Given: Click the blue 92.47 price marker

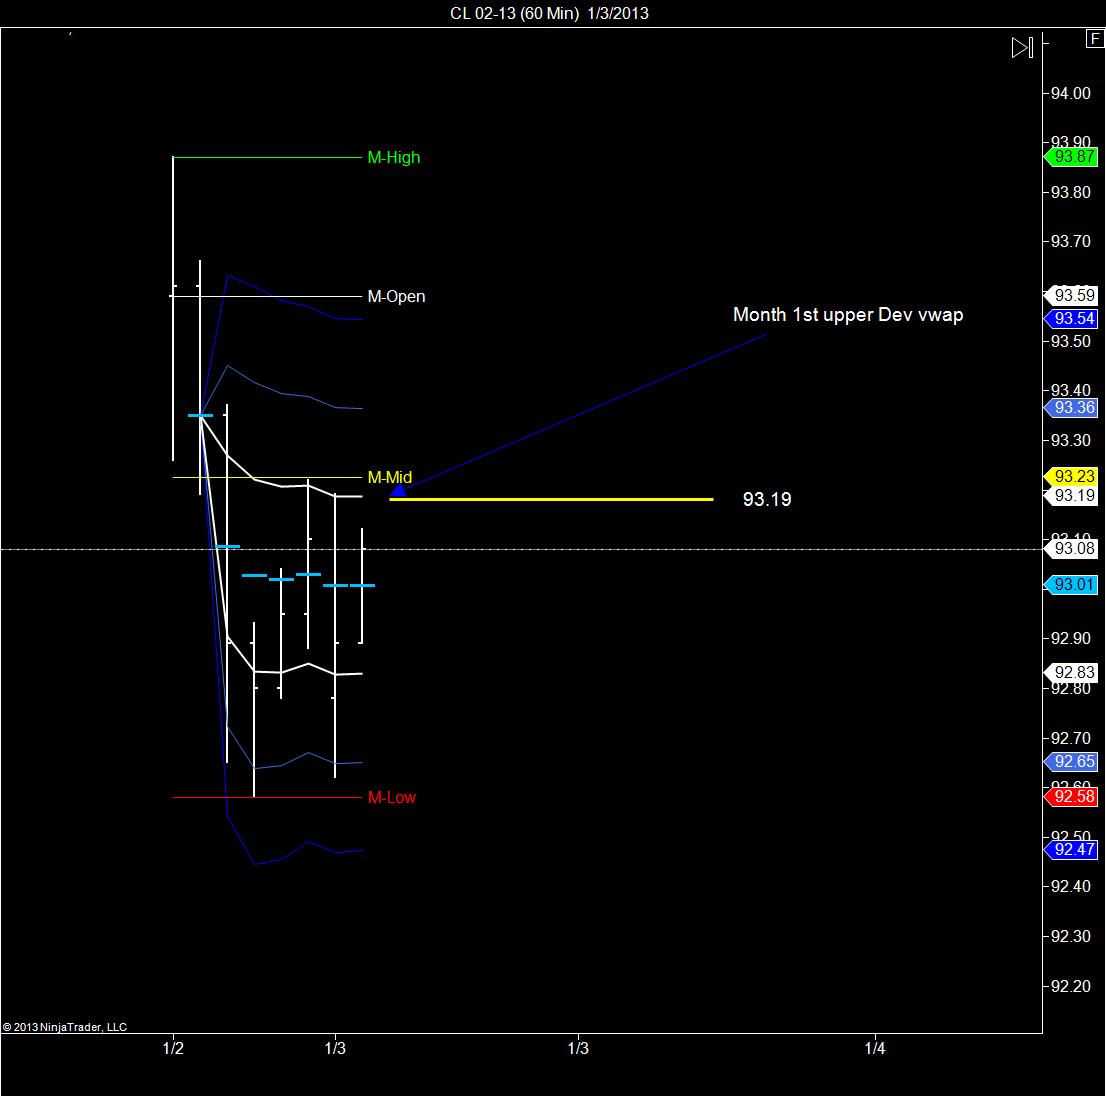Looking at the screenshot, I should point(1071,849).
